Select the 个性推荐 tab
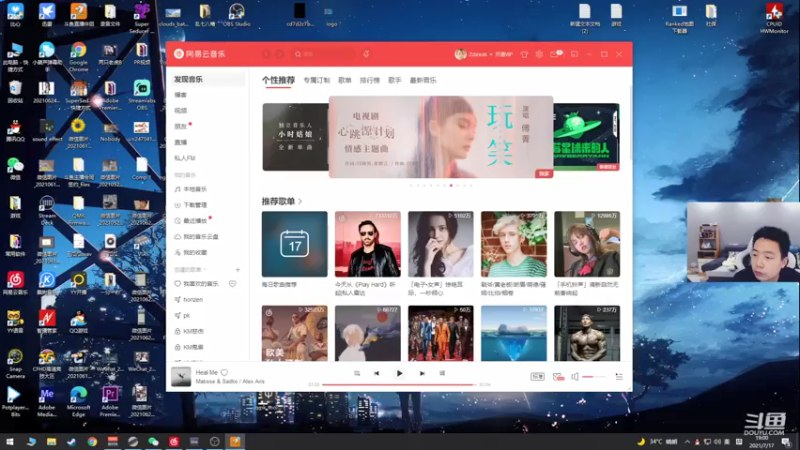Image resolution: width=800 pixels, height=450 pixels. [279, 80]
